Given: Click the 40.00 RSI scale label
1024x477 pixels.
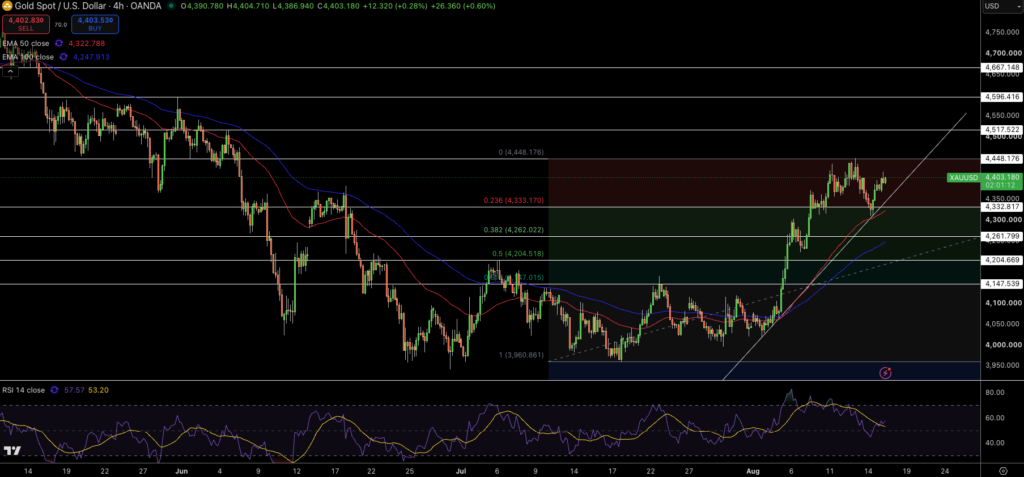Looking at the screenshot, I should click(994, 442).
